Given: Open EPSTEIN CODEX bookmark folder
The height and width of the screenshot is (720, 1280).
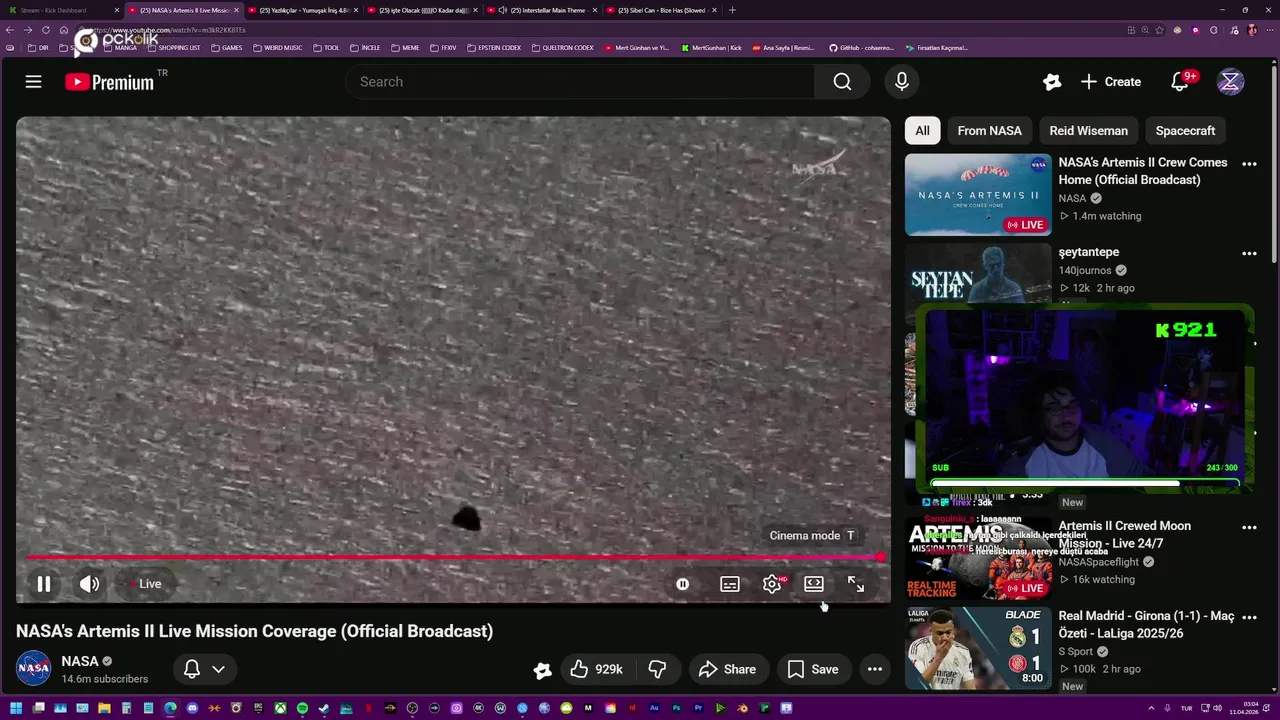Looking at the screenshot, I should [x=494, y=47].
